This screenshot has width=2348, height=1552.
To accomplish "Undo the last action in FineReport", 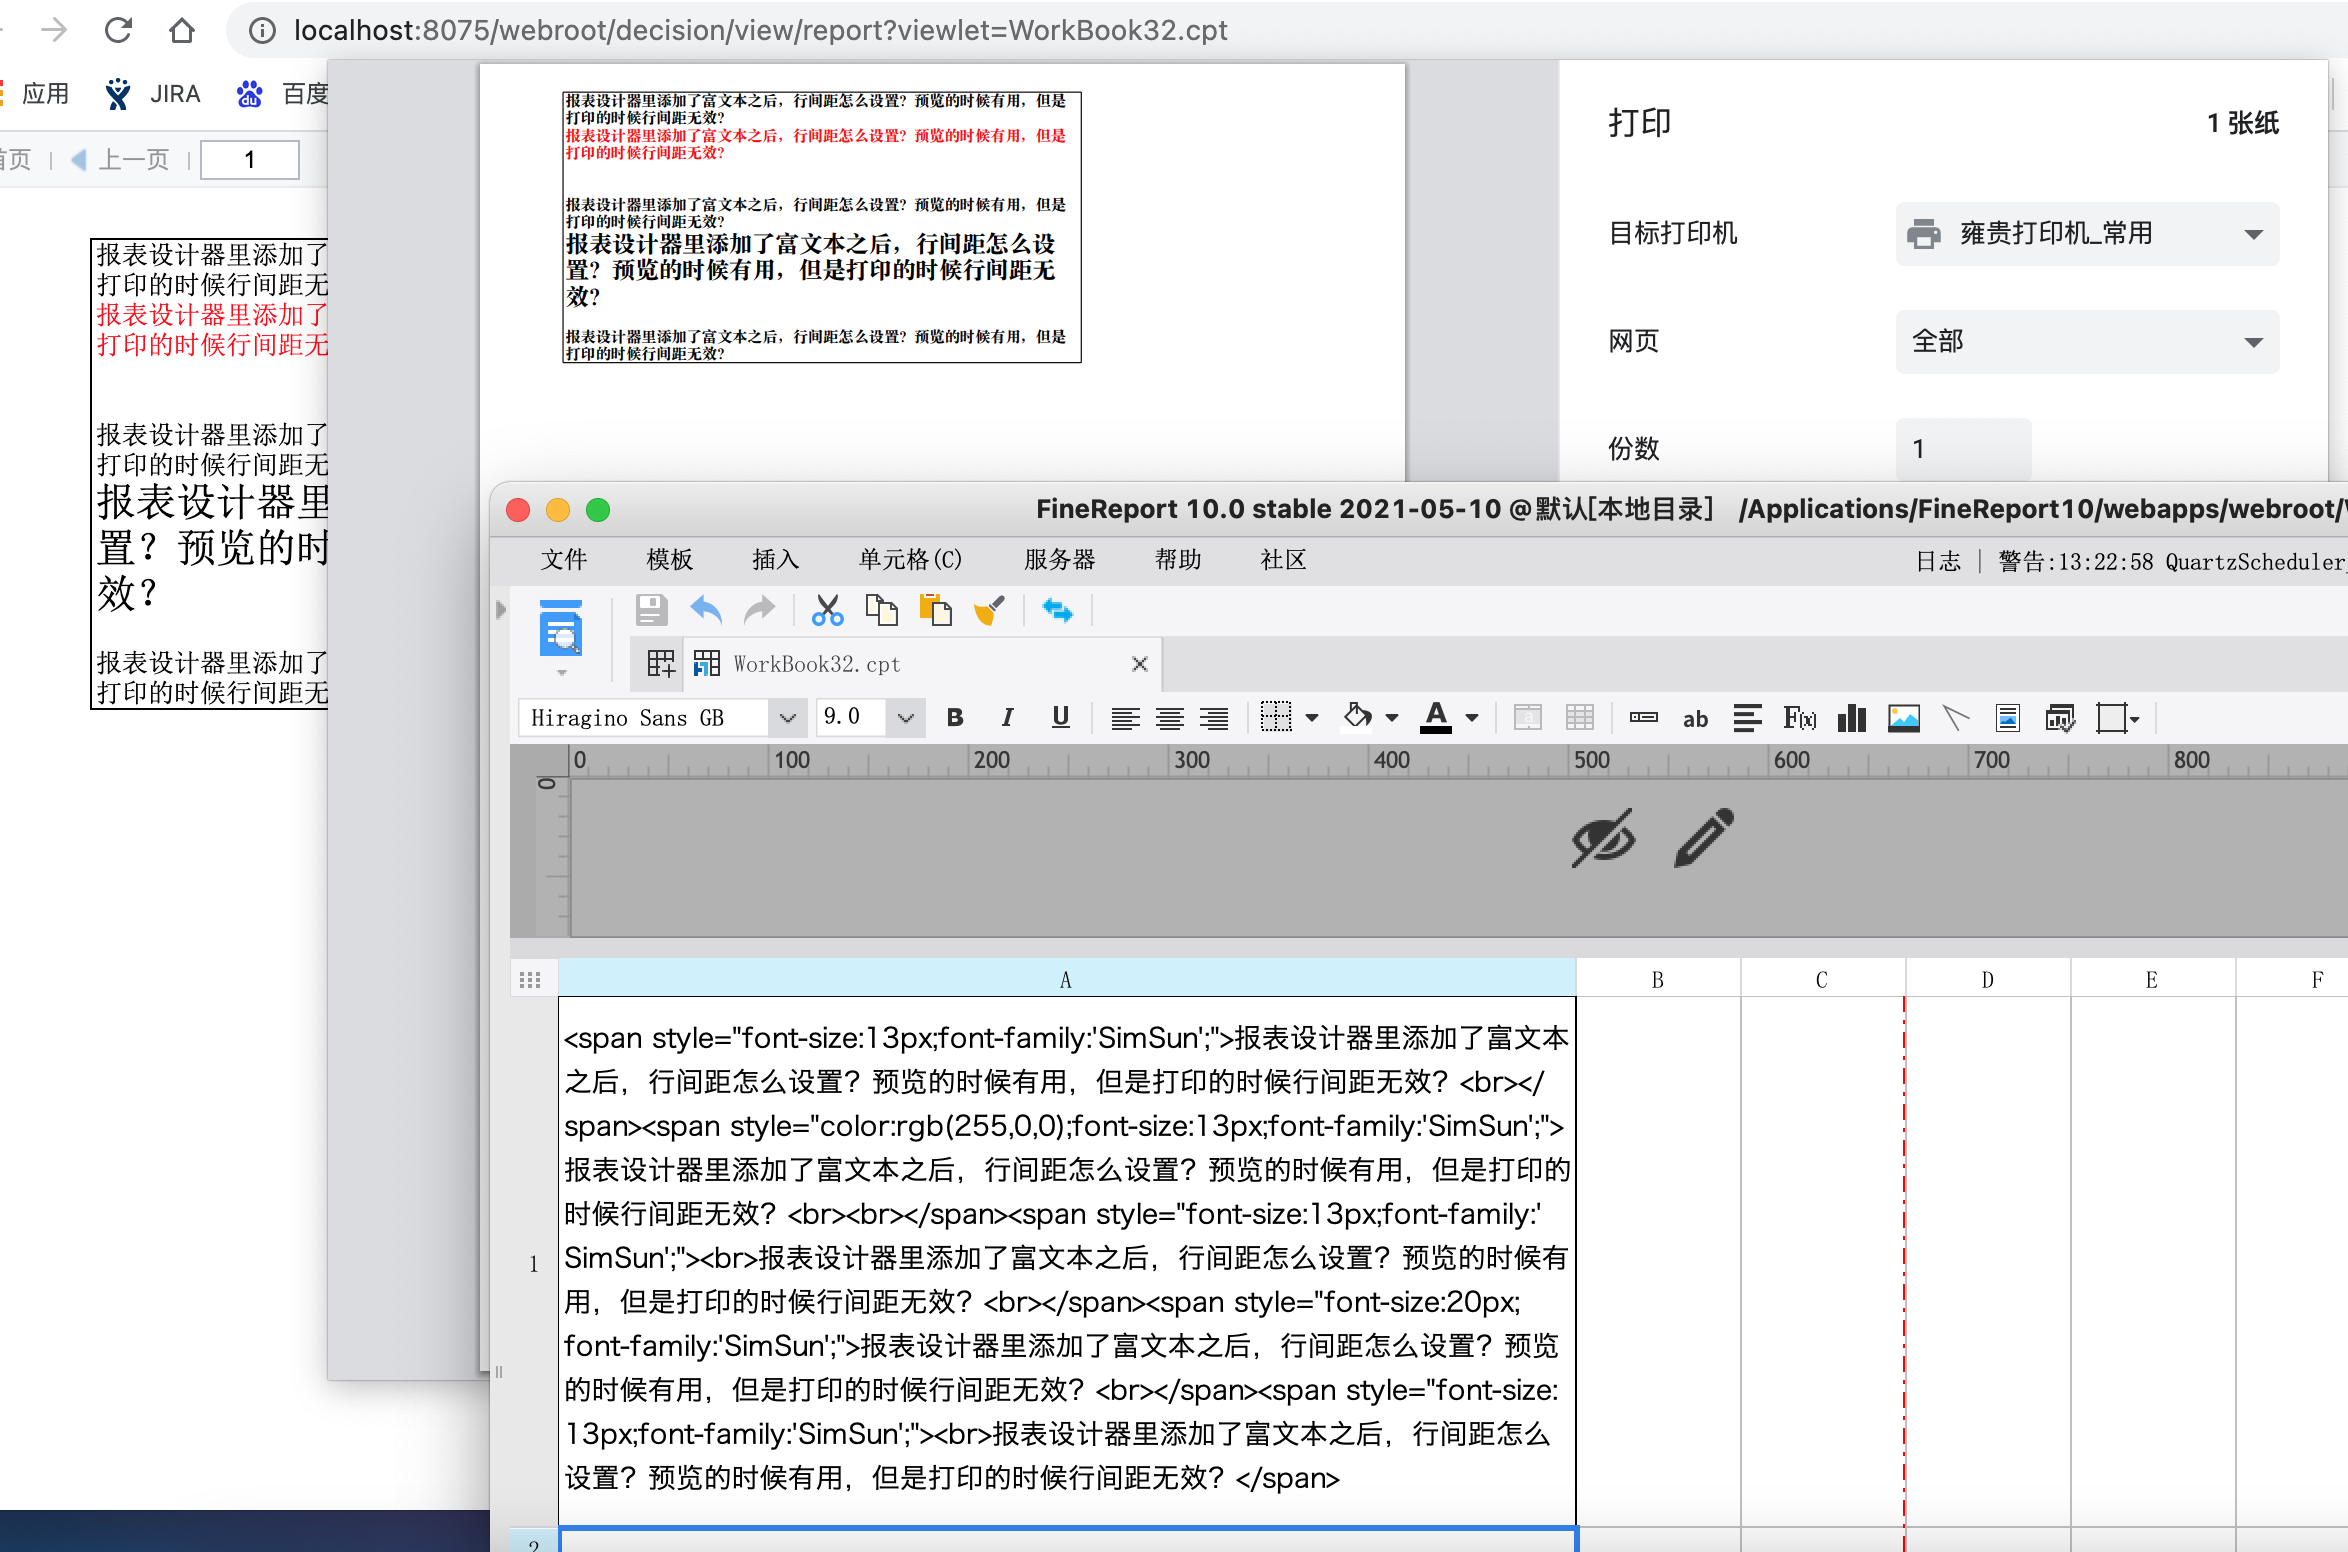I will [706, 610].
